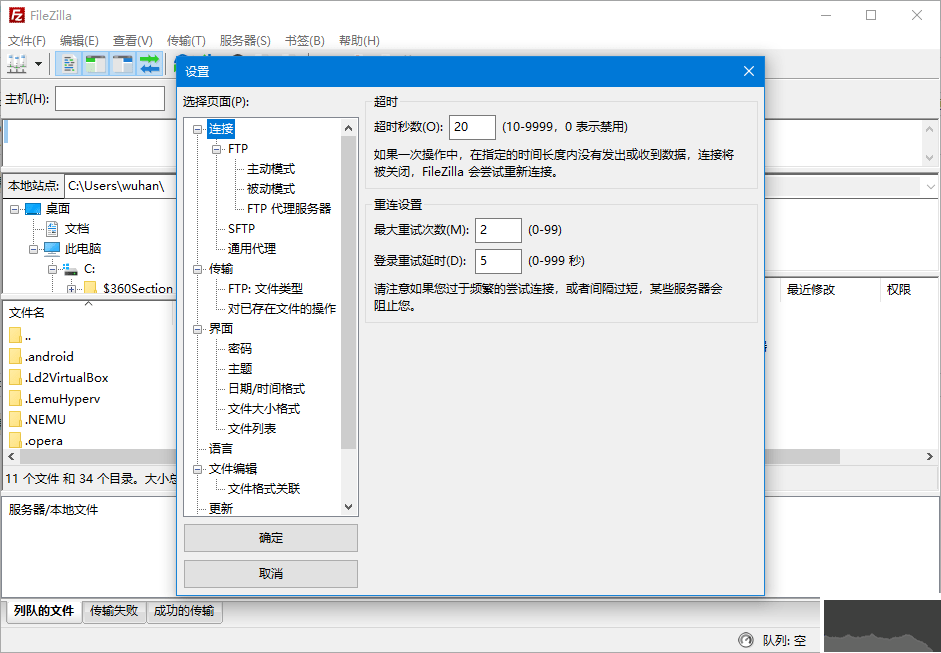
Task: Click the .NEMU folder icon
Action: pyautogui.click(x=15, y=420)
